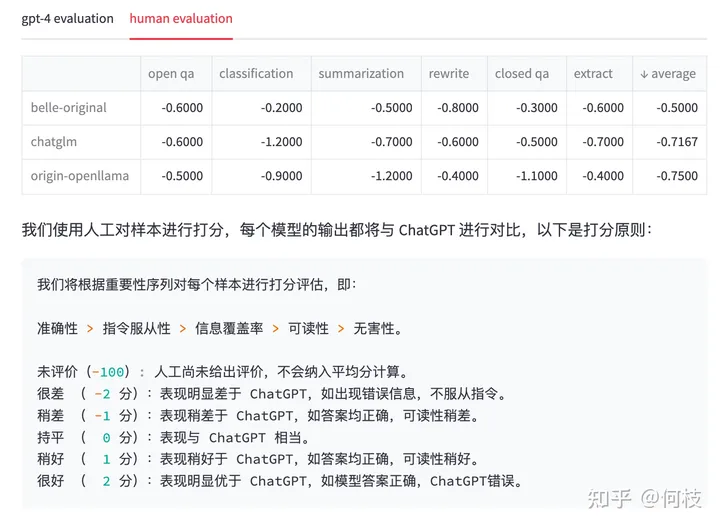Click 信息覆盖率 in the priority line
This screenshot has width=720, height=528.
point(229,329)
